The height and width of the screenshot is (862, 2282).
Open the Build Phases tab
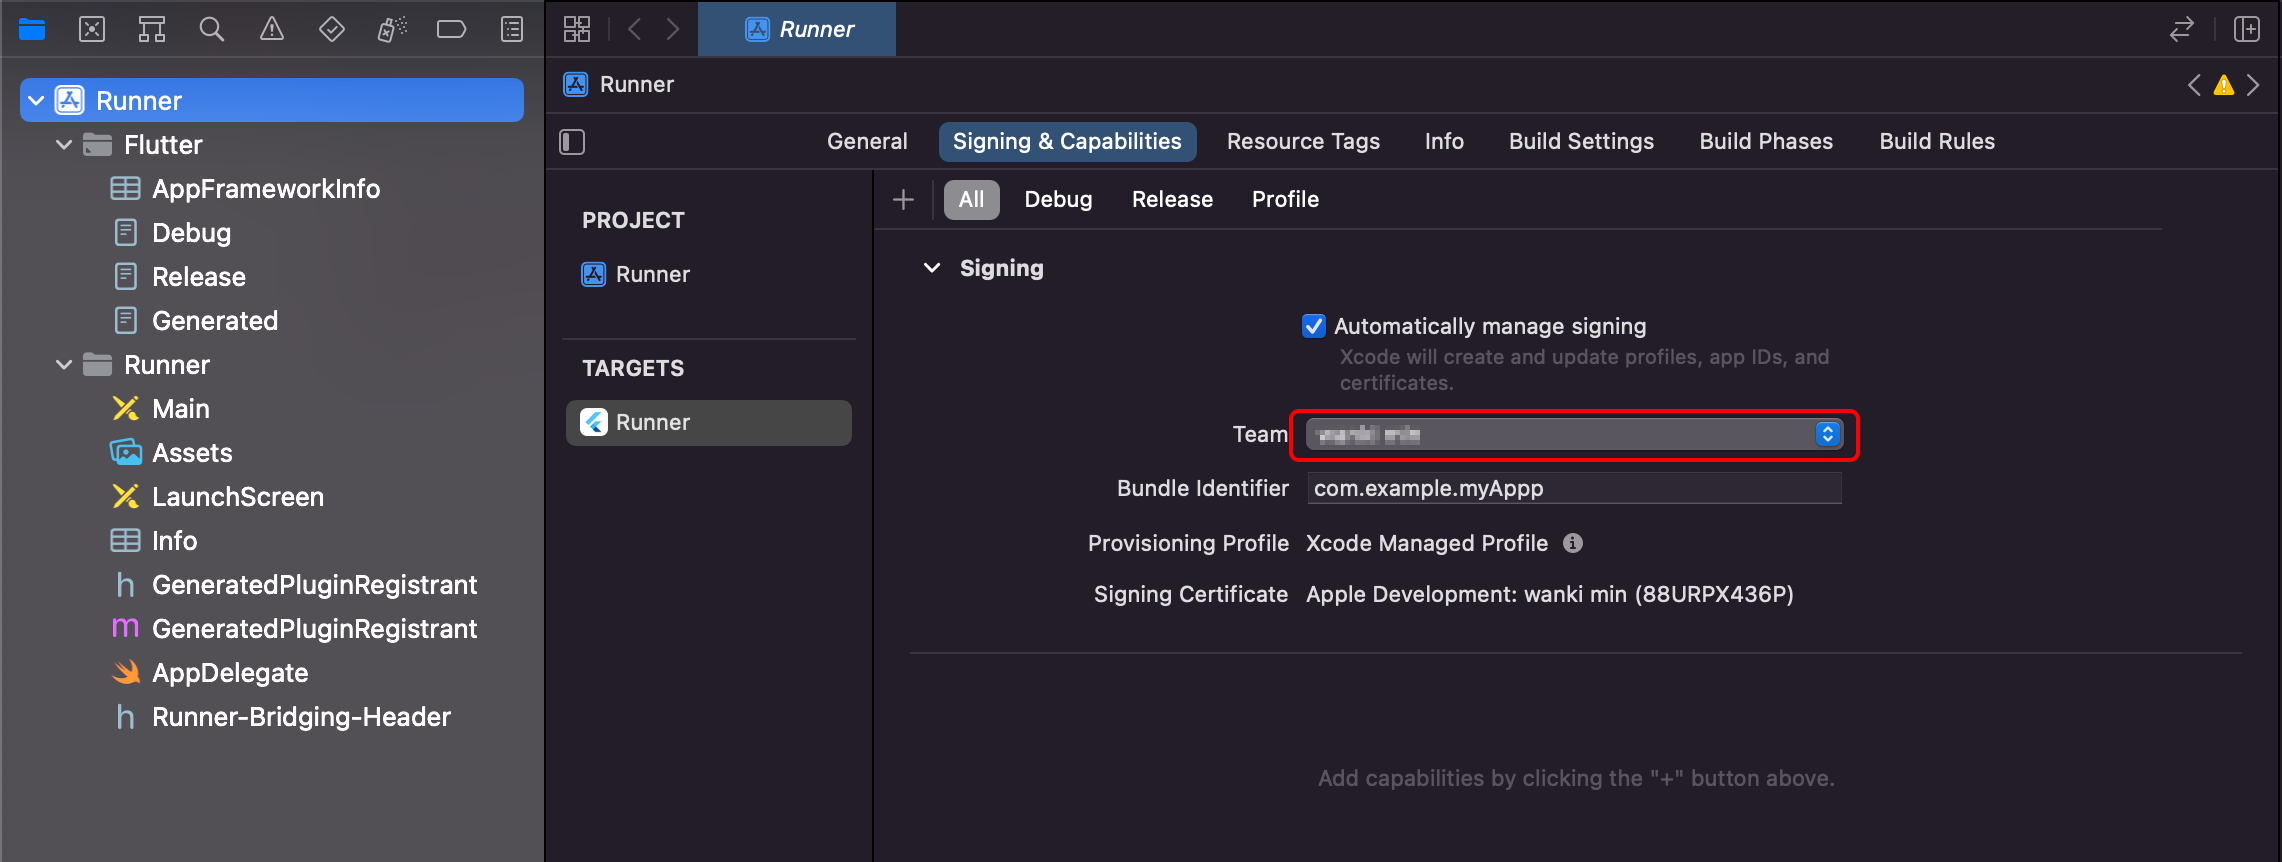coord(1766,142)
